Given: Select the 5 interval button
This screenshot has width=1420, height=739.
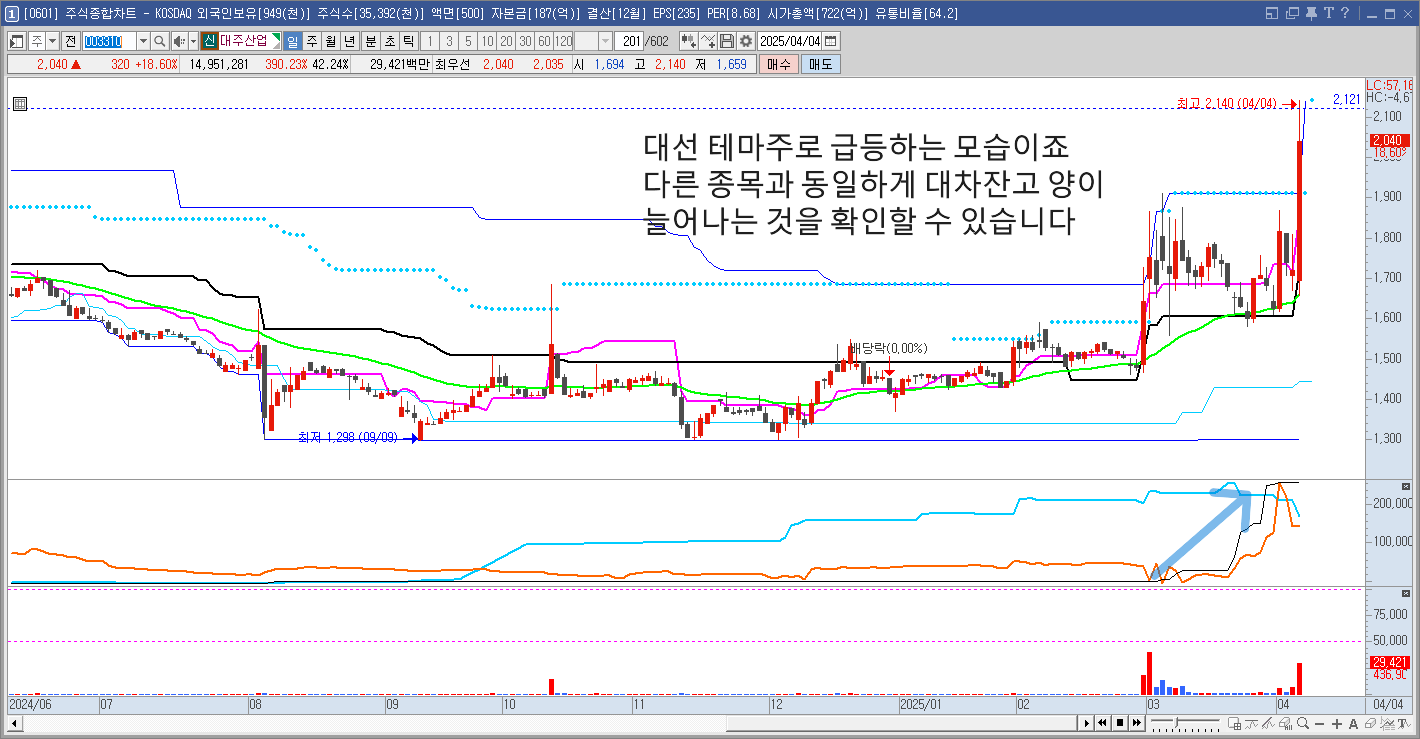Looking at the screenshot, I should click(x=468, y=41).
